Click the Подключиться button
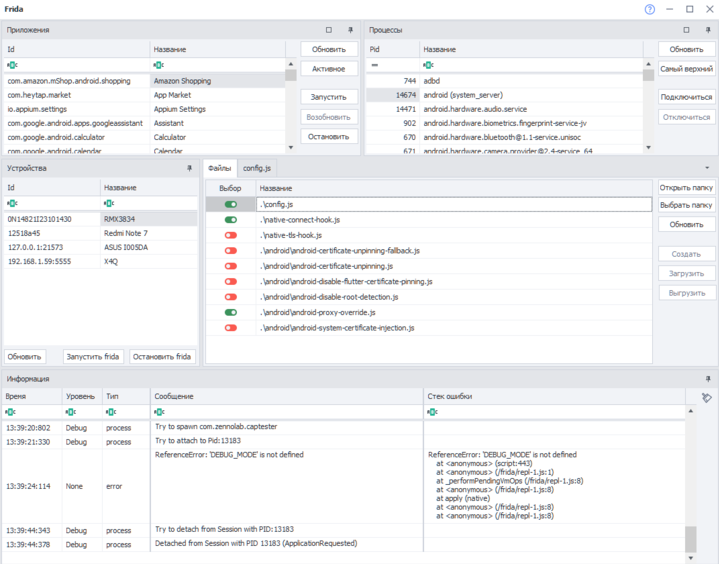Screen dimensions: 719x564 [686, 97]
